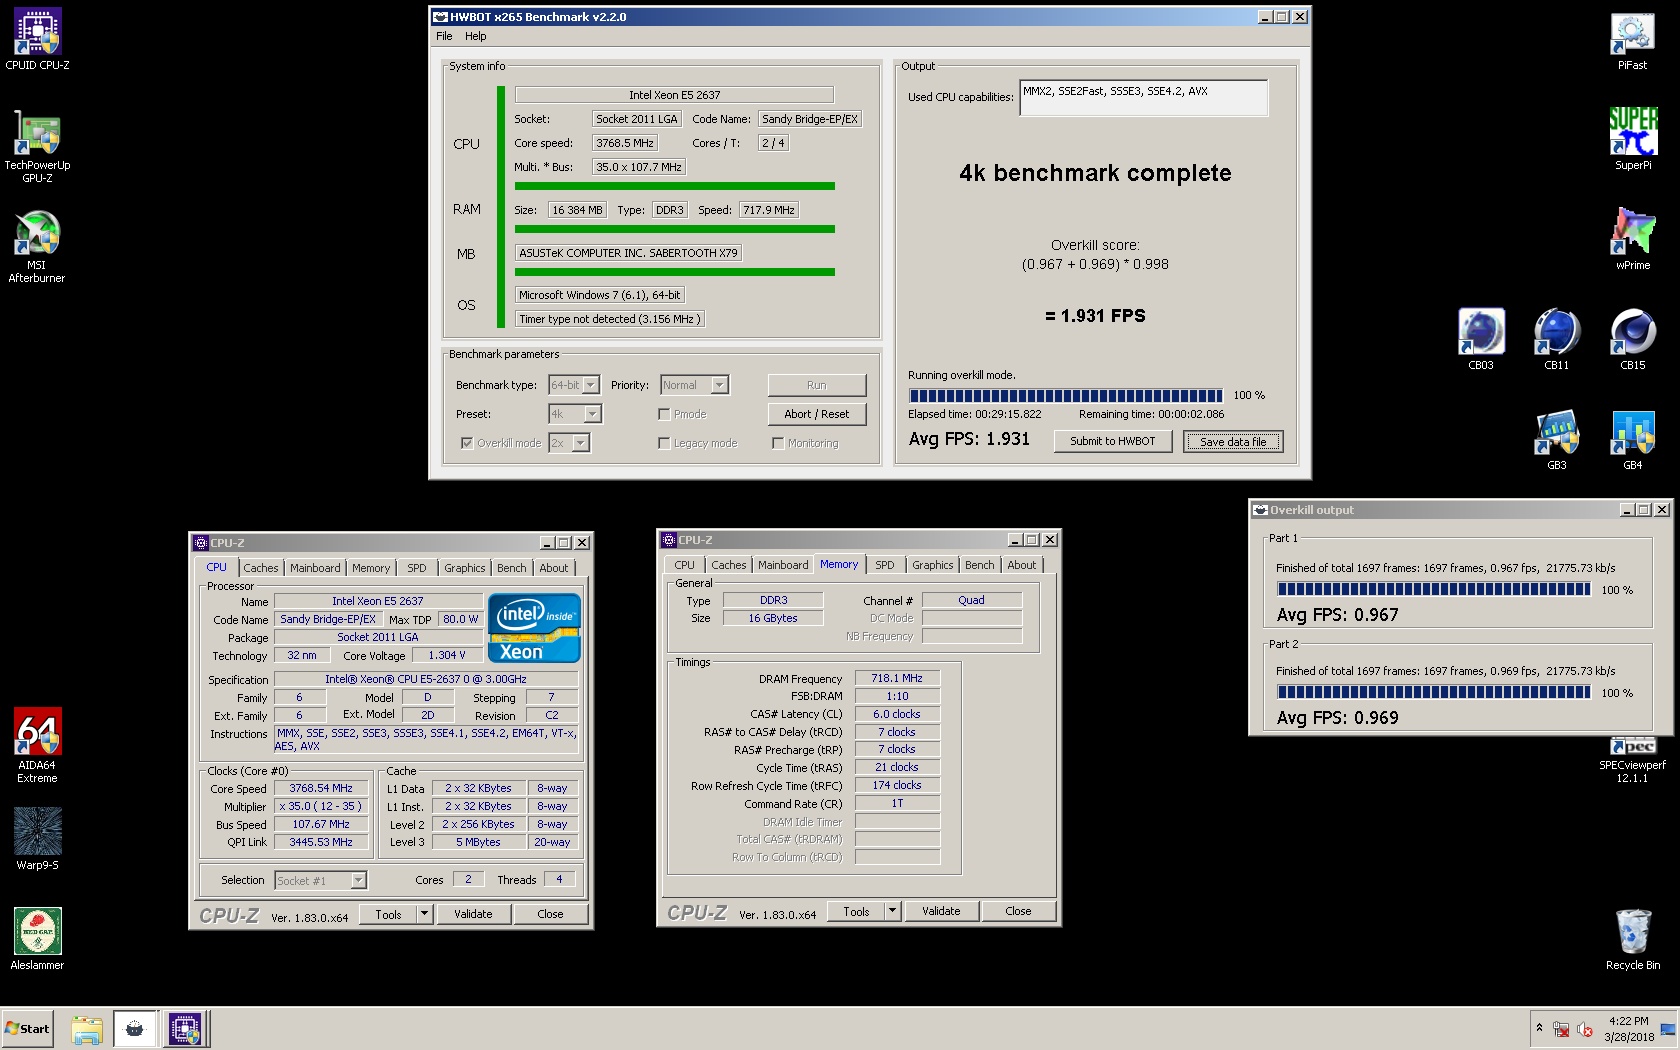The width and height of the screenshot is (1680, 1050).
Task: Click Close in the Memory CPU-Z window
Action: pyautogui.click(x=1018, y=911)
